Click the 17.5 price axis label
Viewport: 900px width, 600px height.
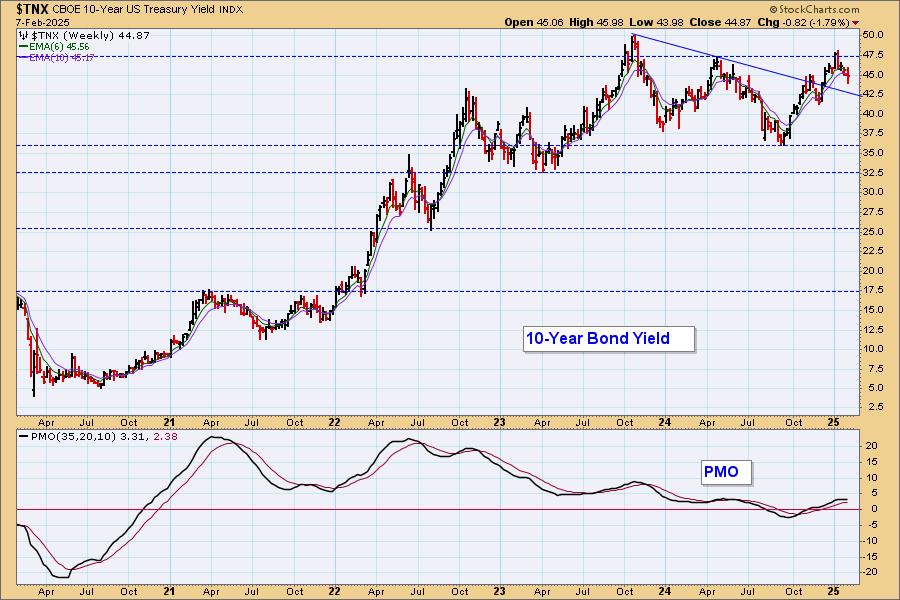pyautogui.click(x=872, y=290)
